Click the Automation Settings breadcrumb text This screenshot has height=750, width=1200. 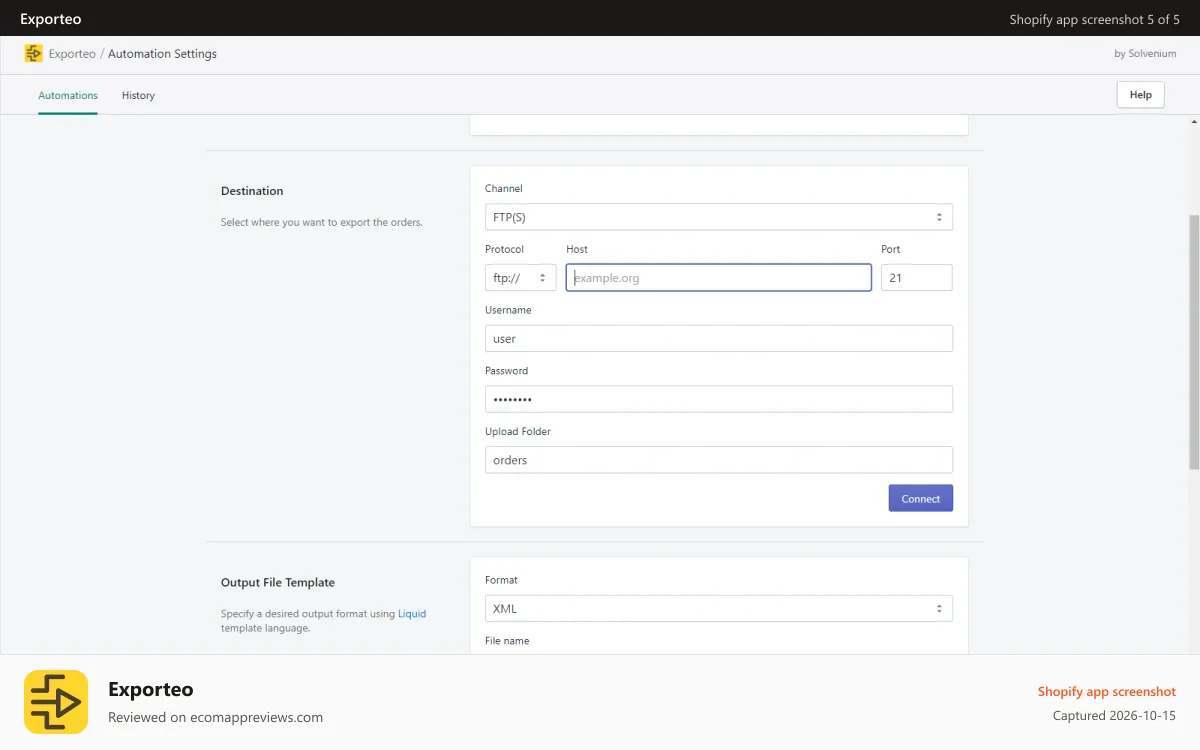coord(162,54)
